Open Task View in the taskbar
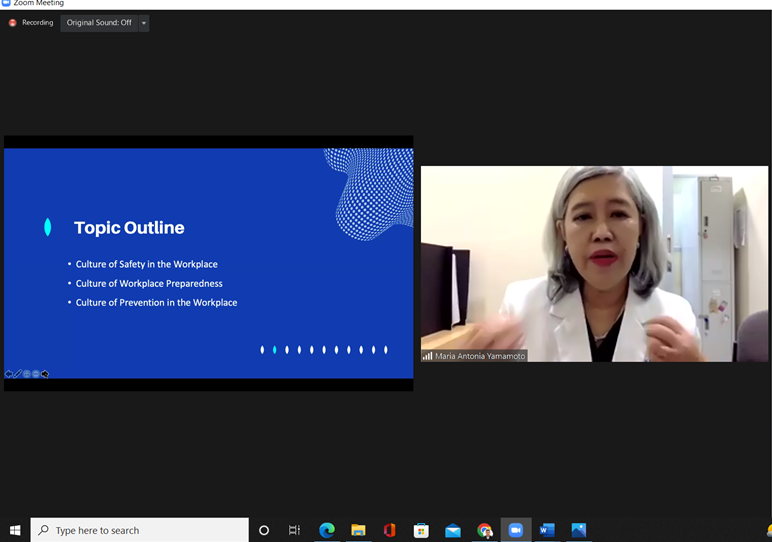The width and height of the screenshot is (772, 542). [x=294, y=530]
